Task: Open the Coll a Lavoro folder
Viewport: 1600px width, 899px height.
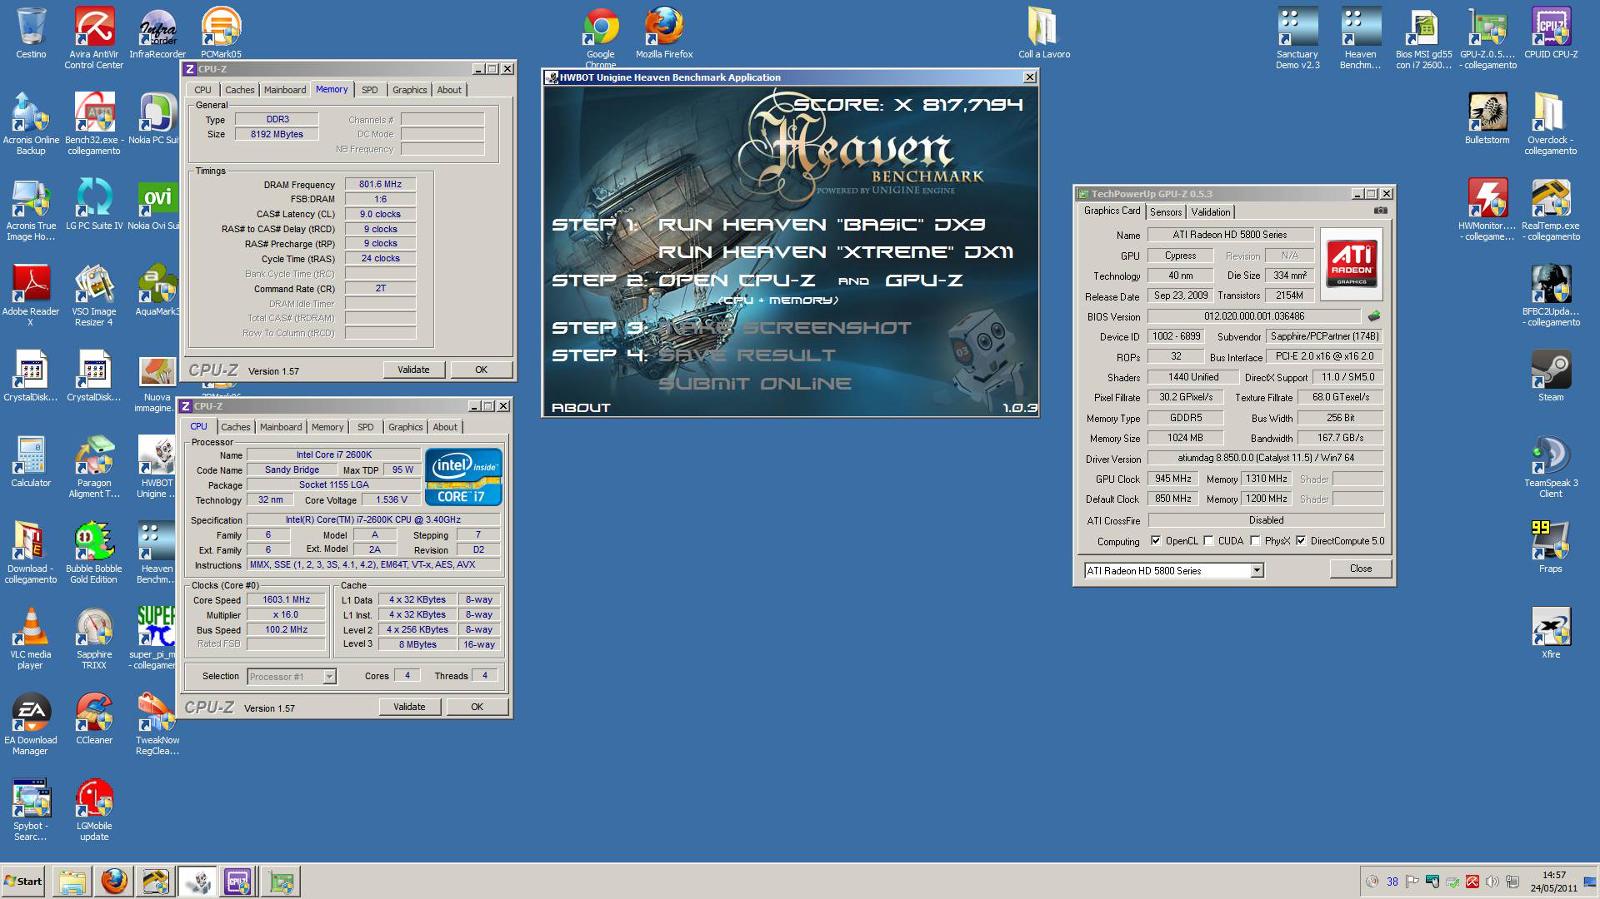Action: [x=1044, y=33]
